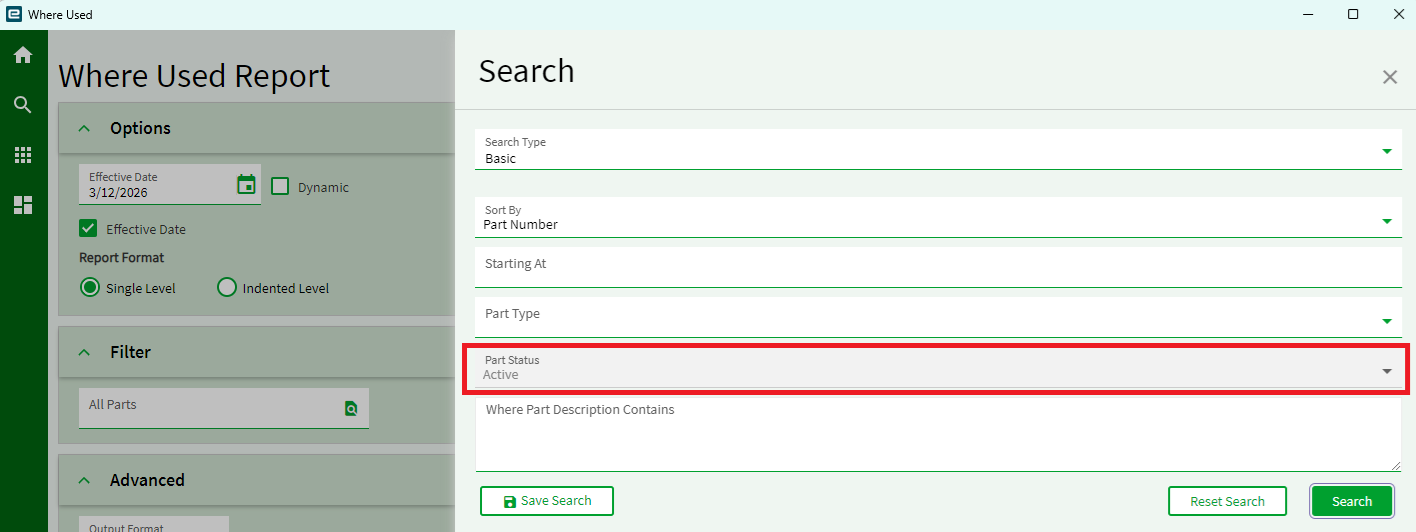Click the Starting At input field
The height and width of the screenshot is (532, 1416).
coord(938,267)
